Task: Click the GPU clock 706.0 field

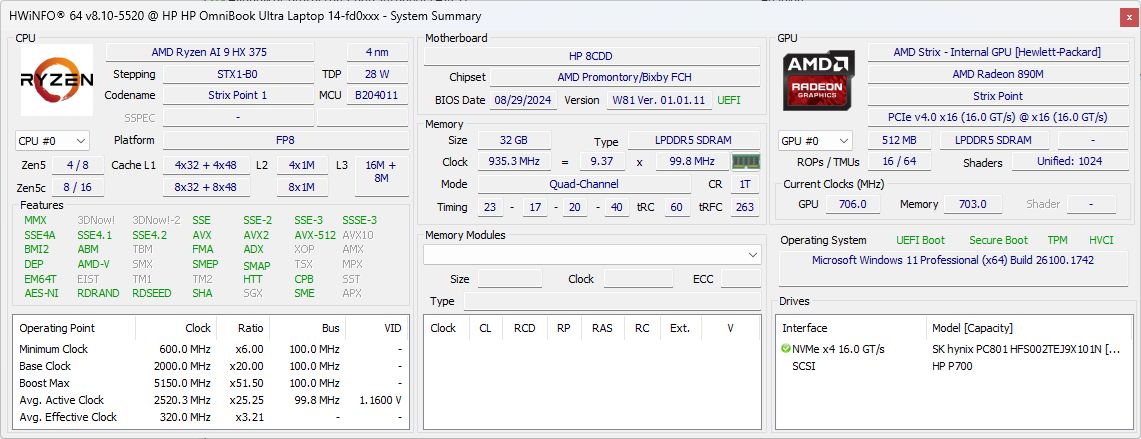Action: click(852, 205)
